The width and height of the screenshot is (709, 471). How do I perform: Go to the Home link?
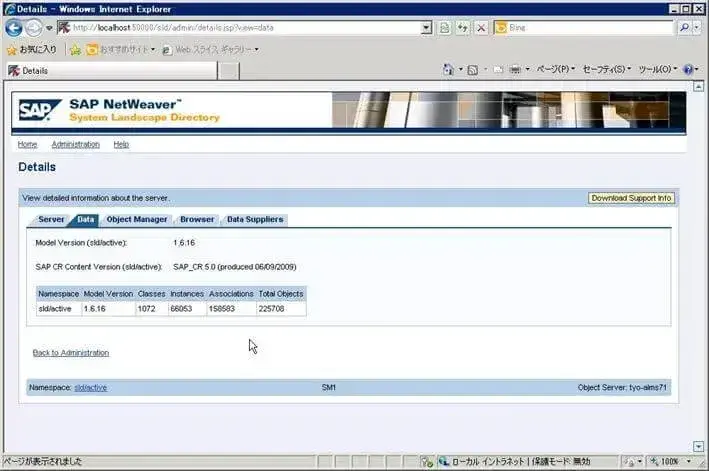(27, 145)
